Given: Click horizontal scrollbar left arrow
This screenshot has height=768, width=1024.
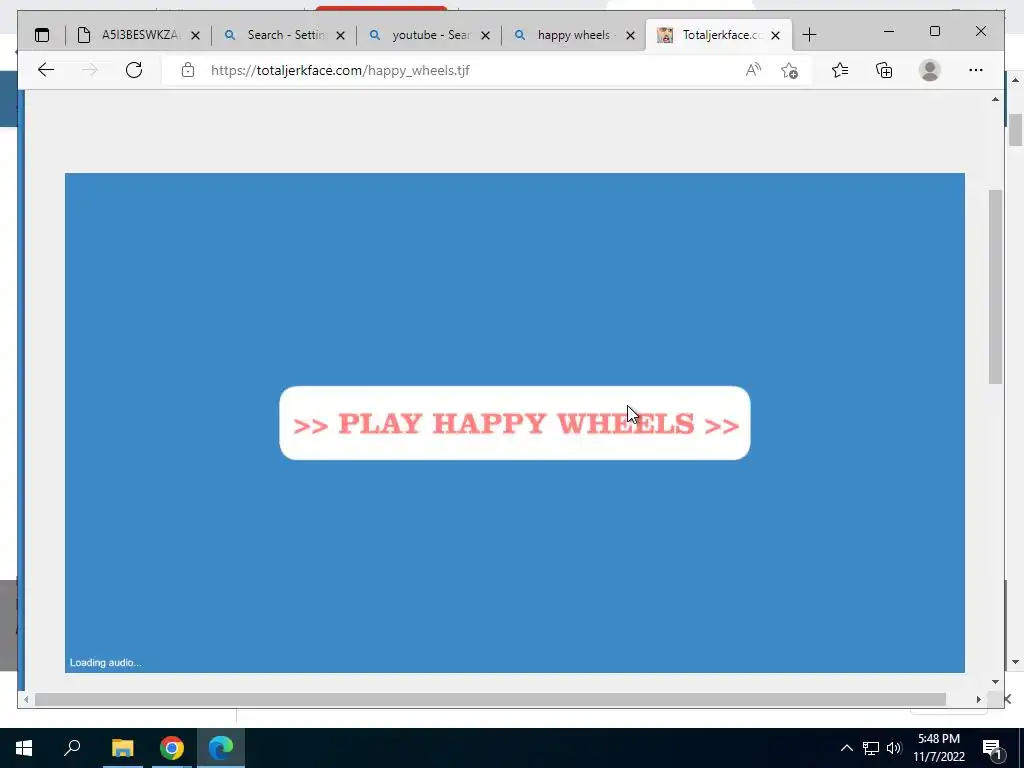Looking at the screenshot, I should pos(26,699).
